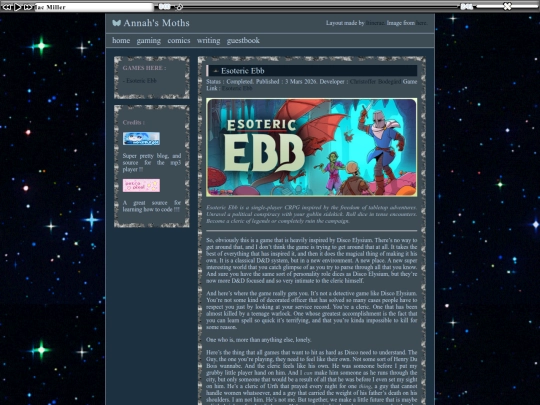
Task: Click the 'Super pretty blog' credit description
Action: click(152, 163)
